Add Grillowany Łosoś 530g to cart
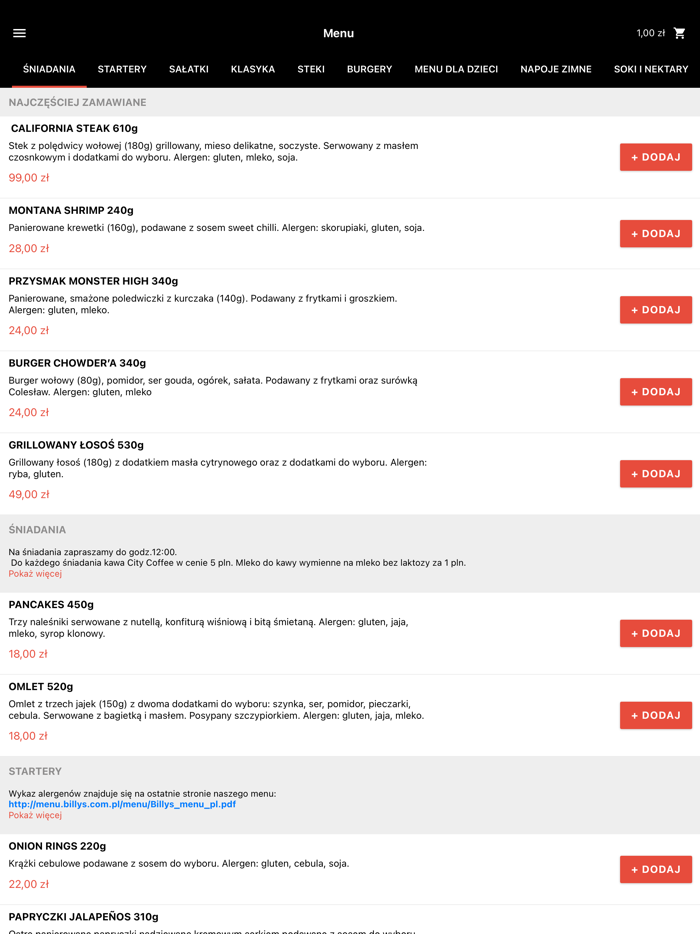This screenshot has width=700, height=934. tap(655, 474)
